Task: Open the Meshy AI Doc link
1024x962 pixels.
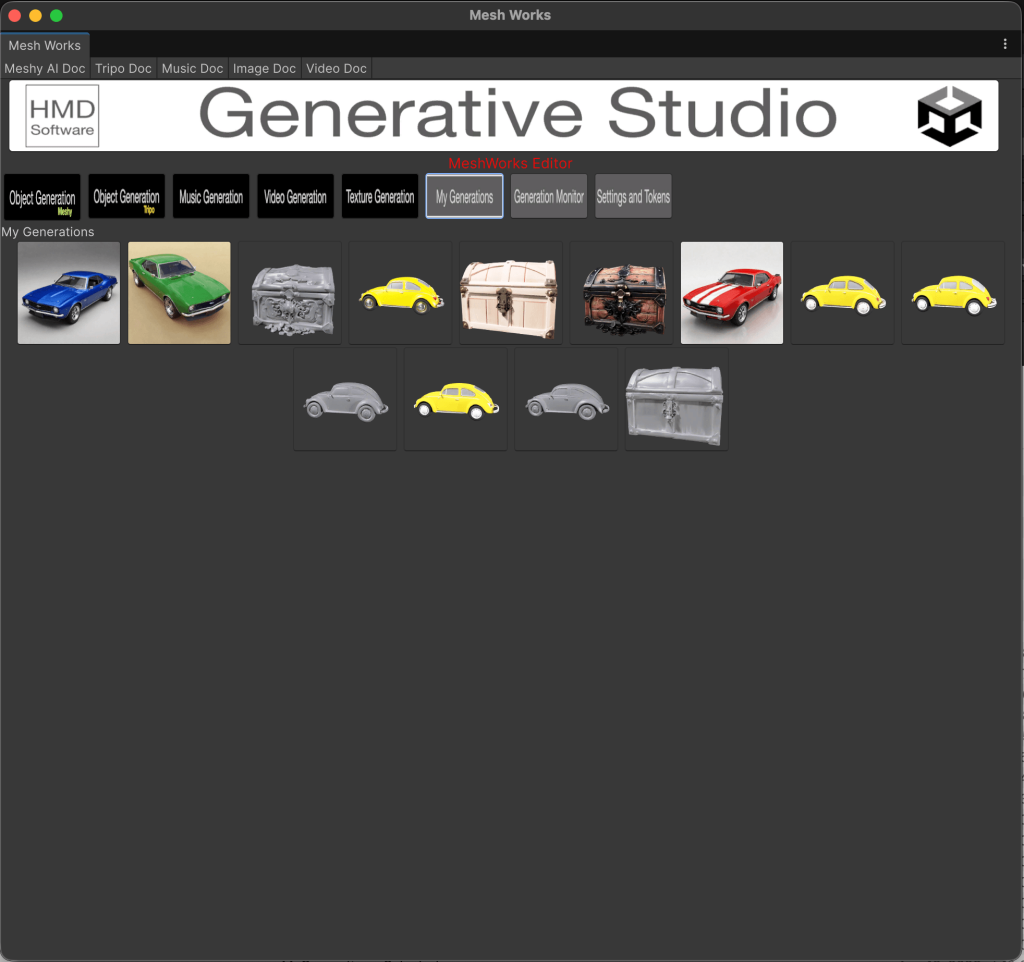Action: [x=44, y=69]
